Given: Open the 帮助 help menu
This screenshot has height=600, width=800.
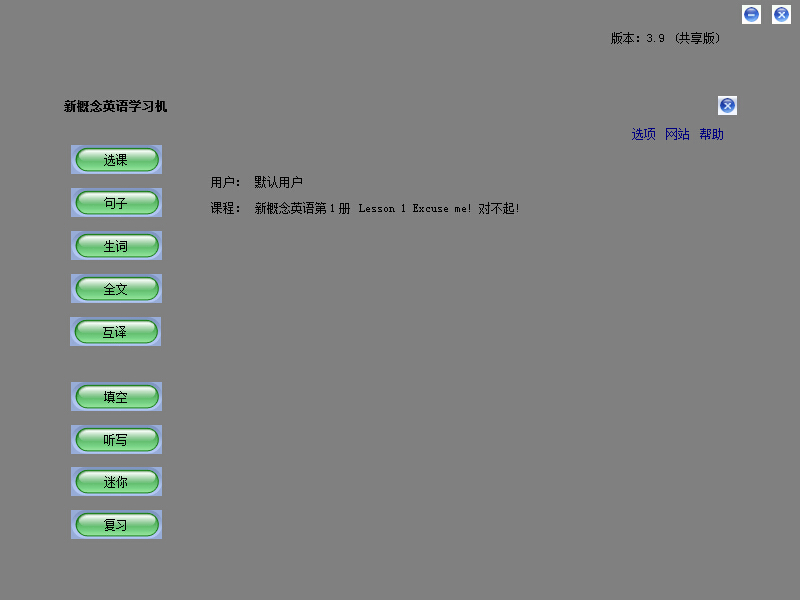Looking at the screenshot, I should tap(712, 133).
